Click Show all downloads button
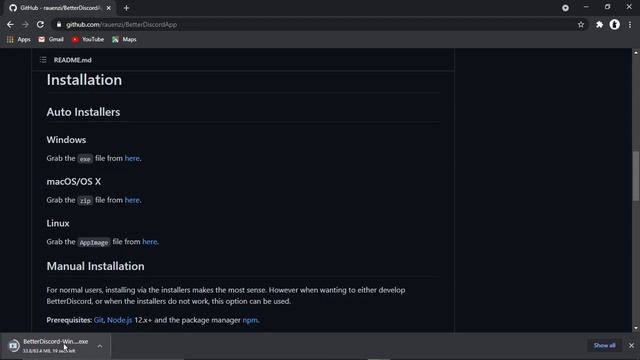This screenshot has width=640, height=360. click(604, 346)
